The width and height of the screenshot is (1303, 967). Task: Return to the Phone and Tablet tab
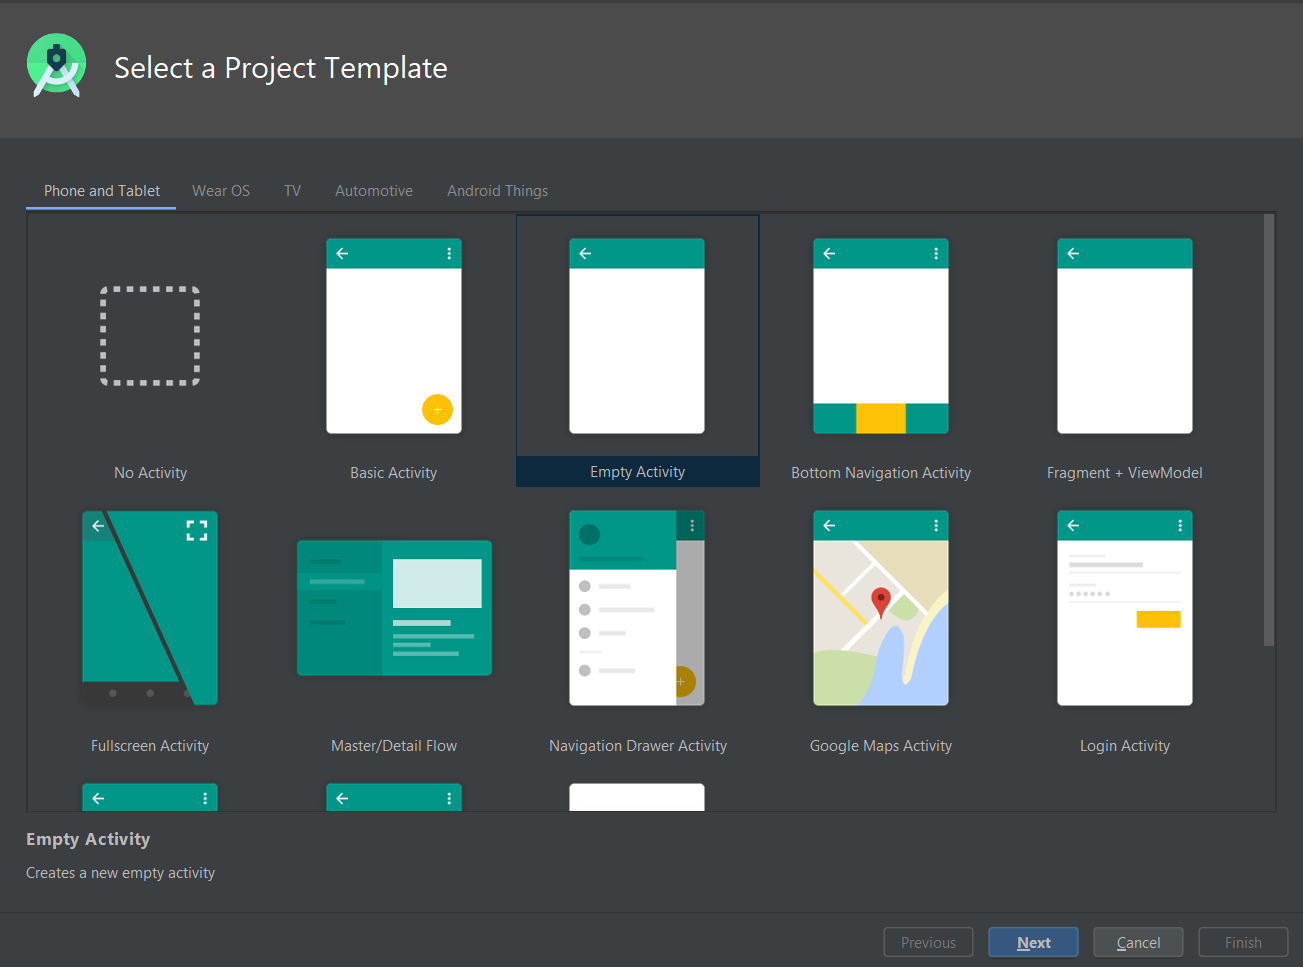(101, 190)
